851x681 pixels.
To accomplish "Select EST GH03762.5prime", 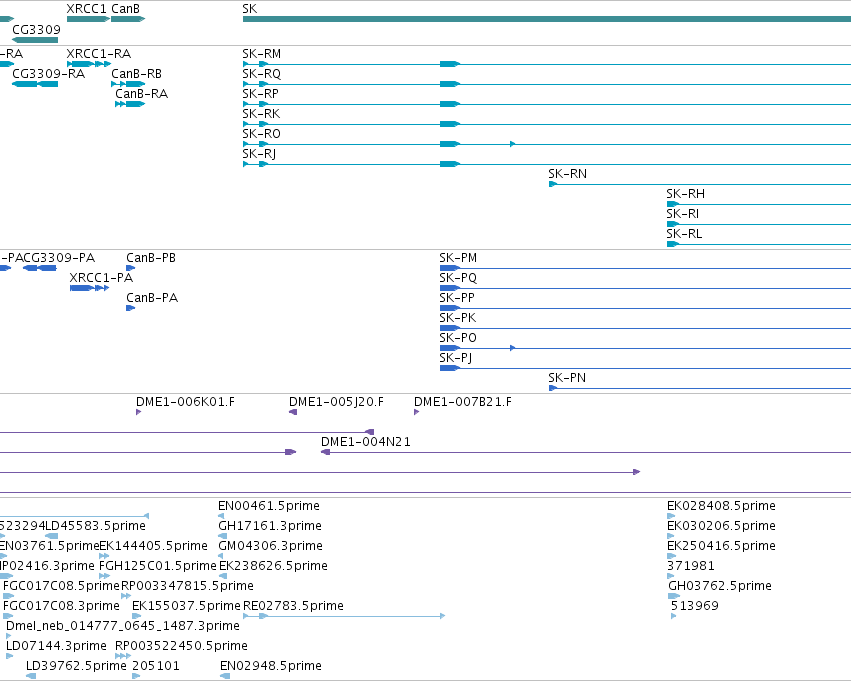I will click(x=674, y=596).
